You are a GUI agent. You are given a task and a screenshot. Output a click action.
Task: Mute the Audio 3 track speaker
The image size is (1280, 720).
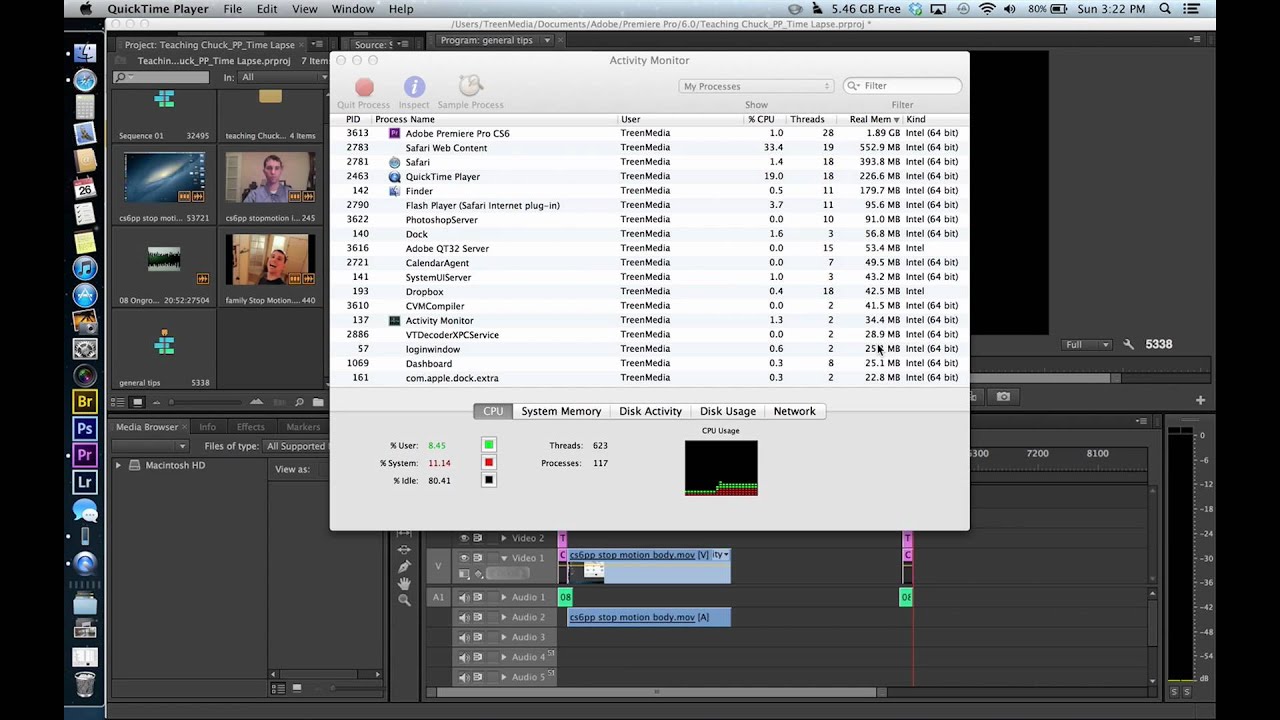click(x=464, y=637)
